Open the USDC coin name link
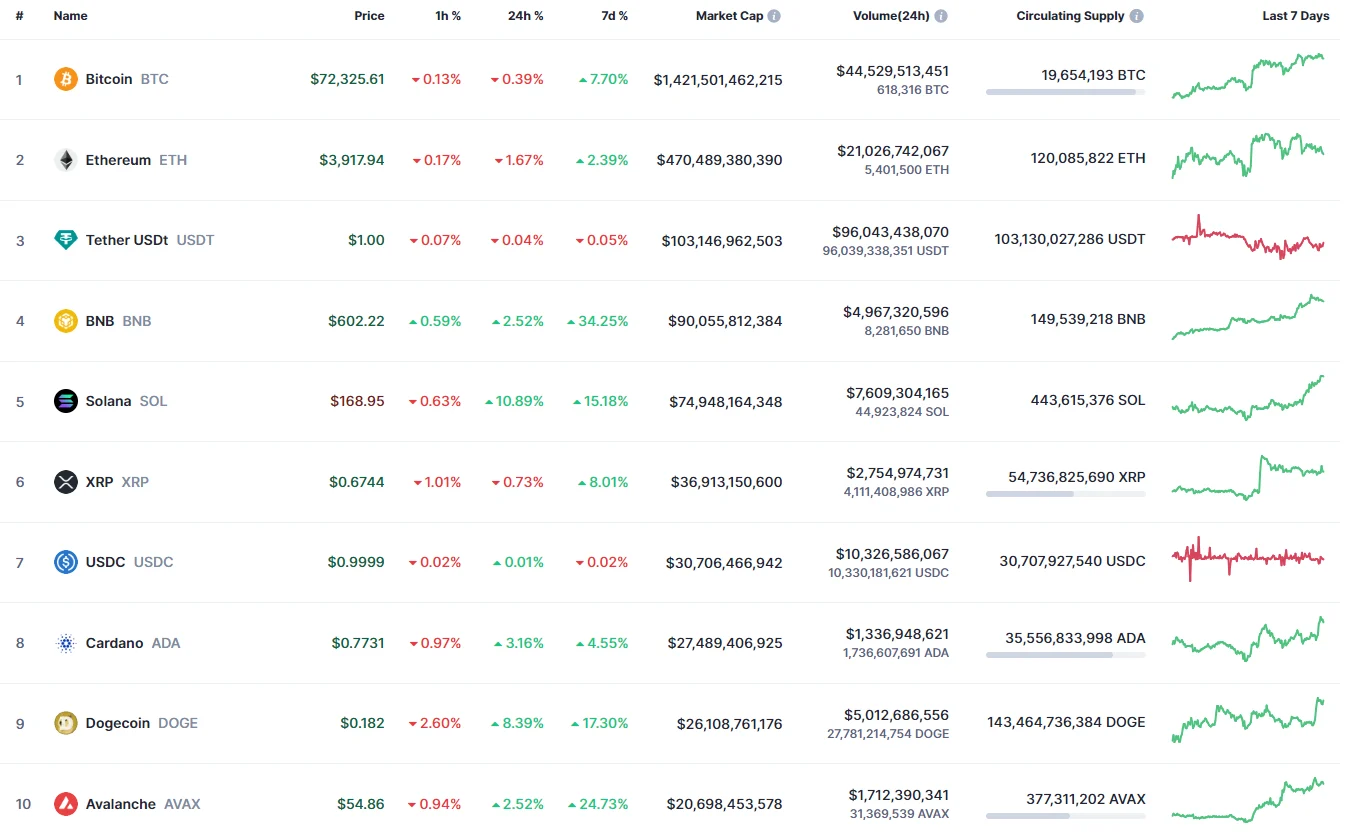The height and width of the screenshot is (839, 1362). click(106, 562)
